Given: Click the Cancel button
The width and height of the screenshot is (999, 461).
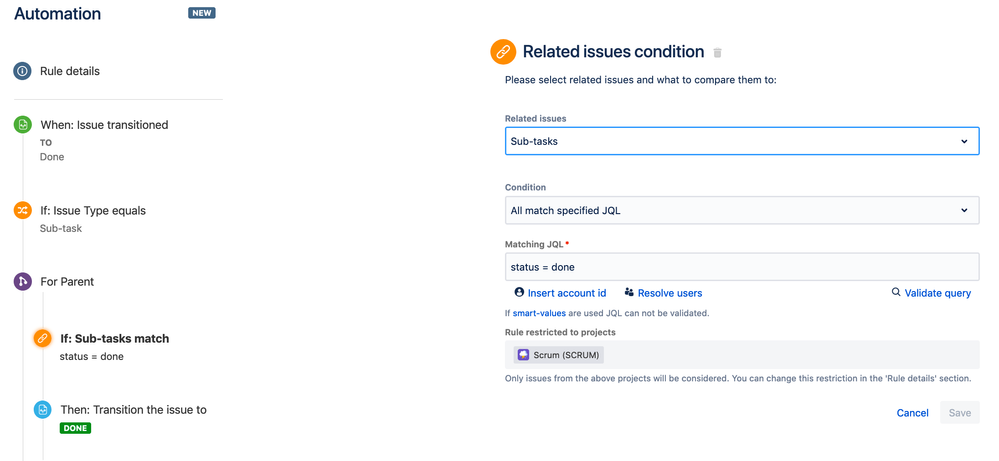Looking at the screenshot, I should coord(912,413).
